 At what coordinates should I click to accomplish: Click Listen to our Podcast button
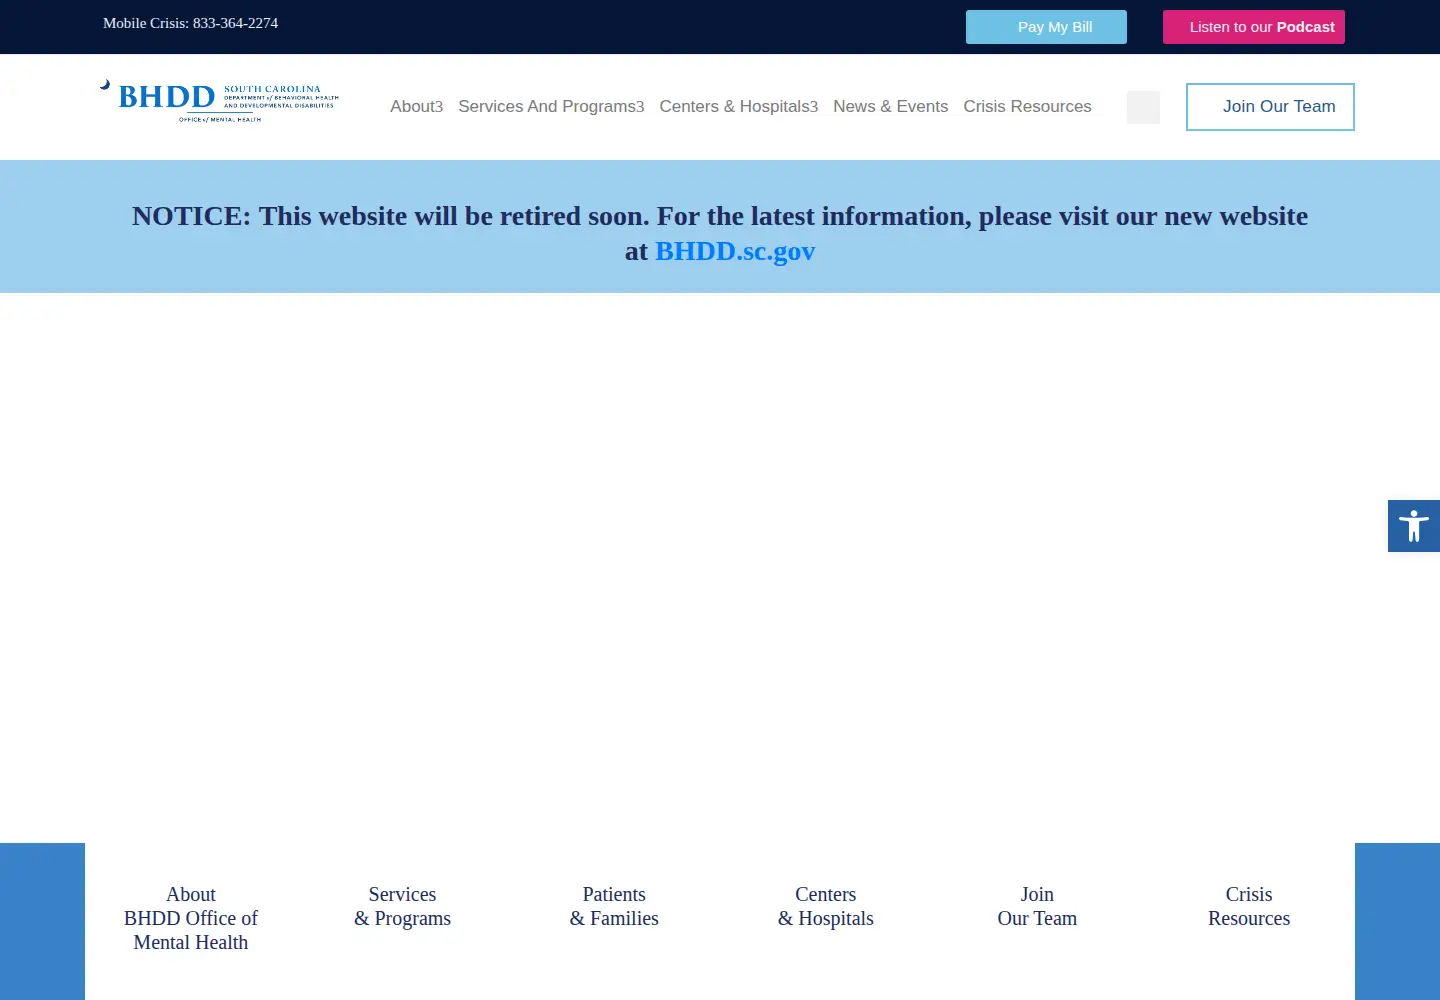pos(1254,27)
